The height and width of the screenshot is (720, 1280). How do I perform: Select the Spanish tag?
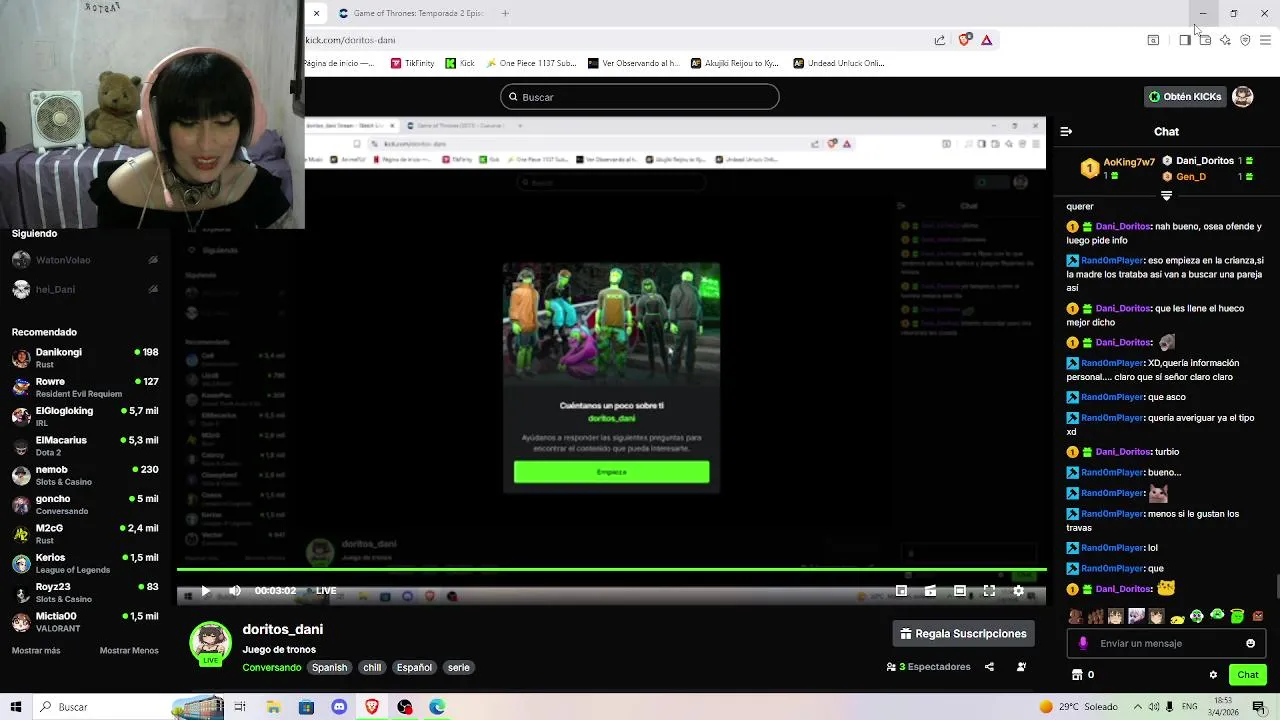coord(329,668)
